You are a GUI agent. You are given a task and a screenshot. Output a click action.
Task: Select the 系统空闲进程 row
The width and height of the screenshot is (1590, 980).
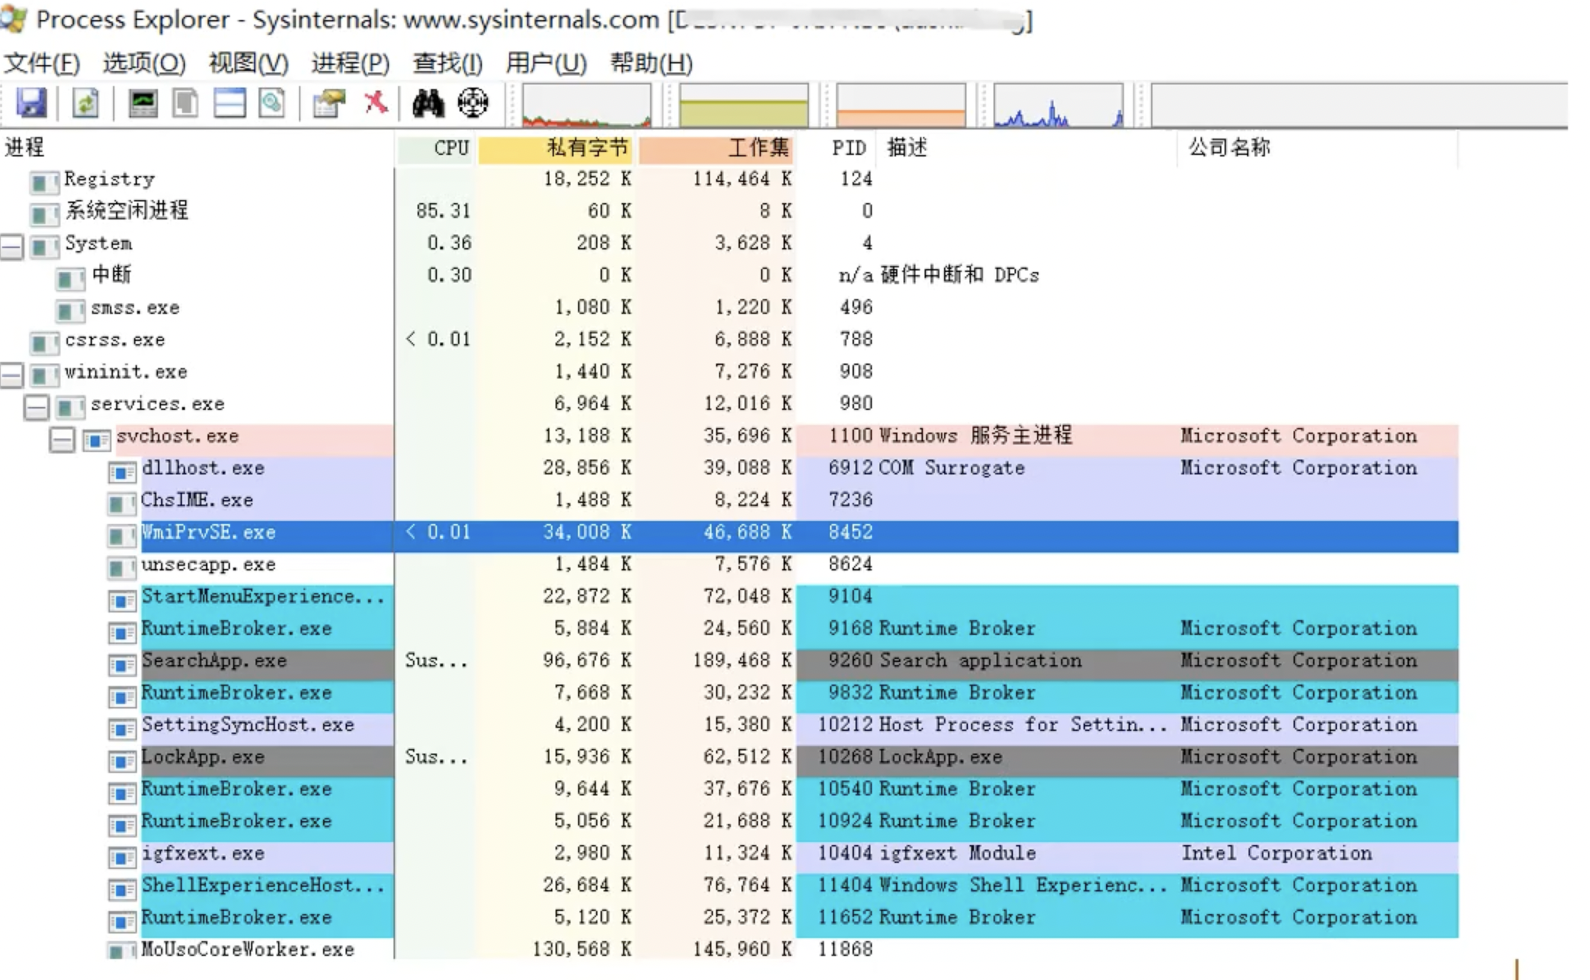click(x=729, y=211)
